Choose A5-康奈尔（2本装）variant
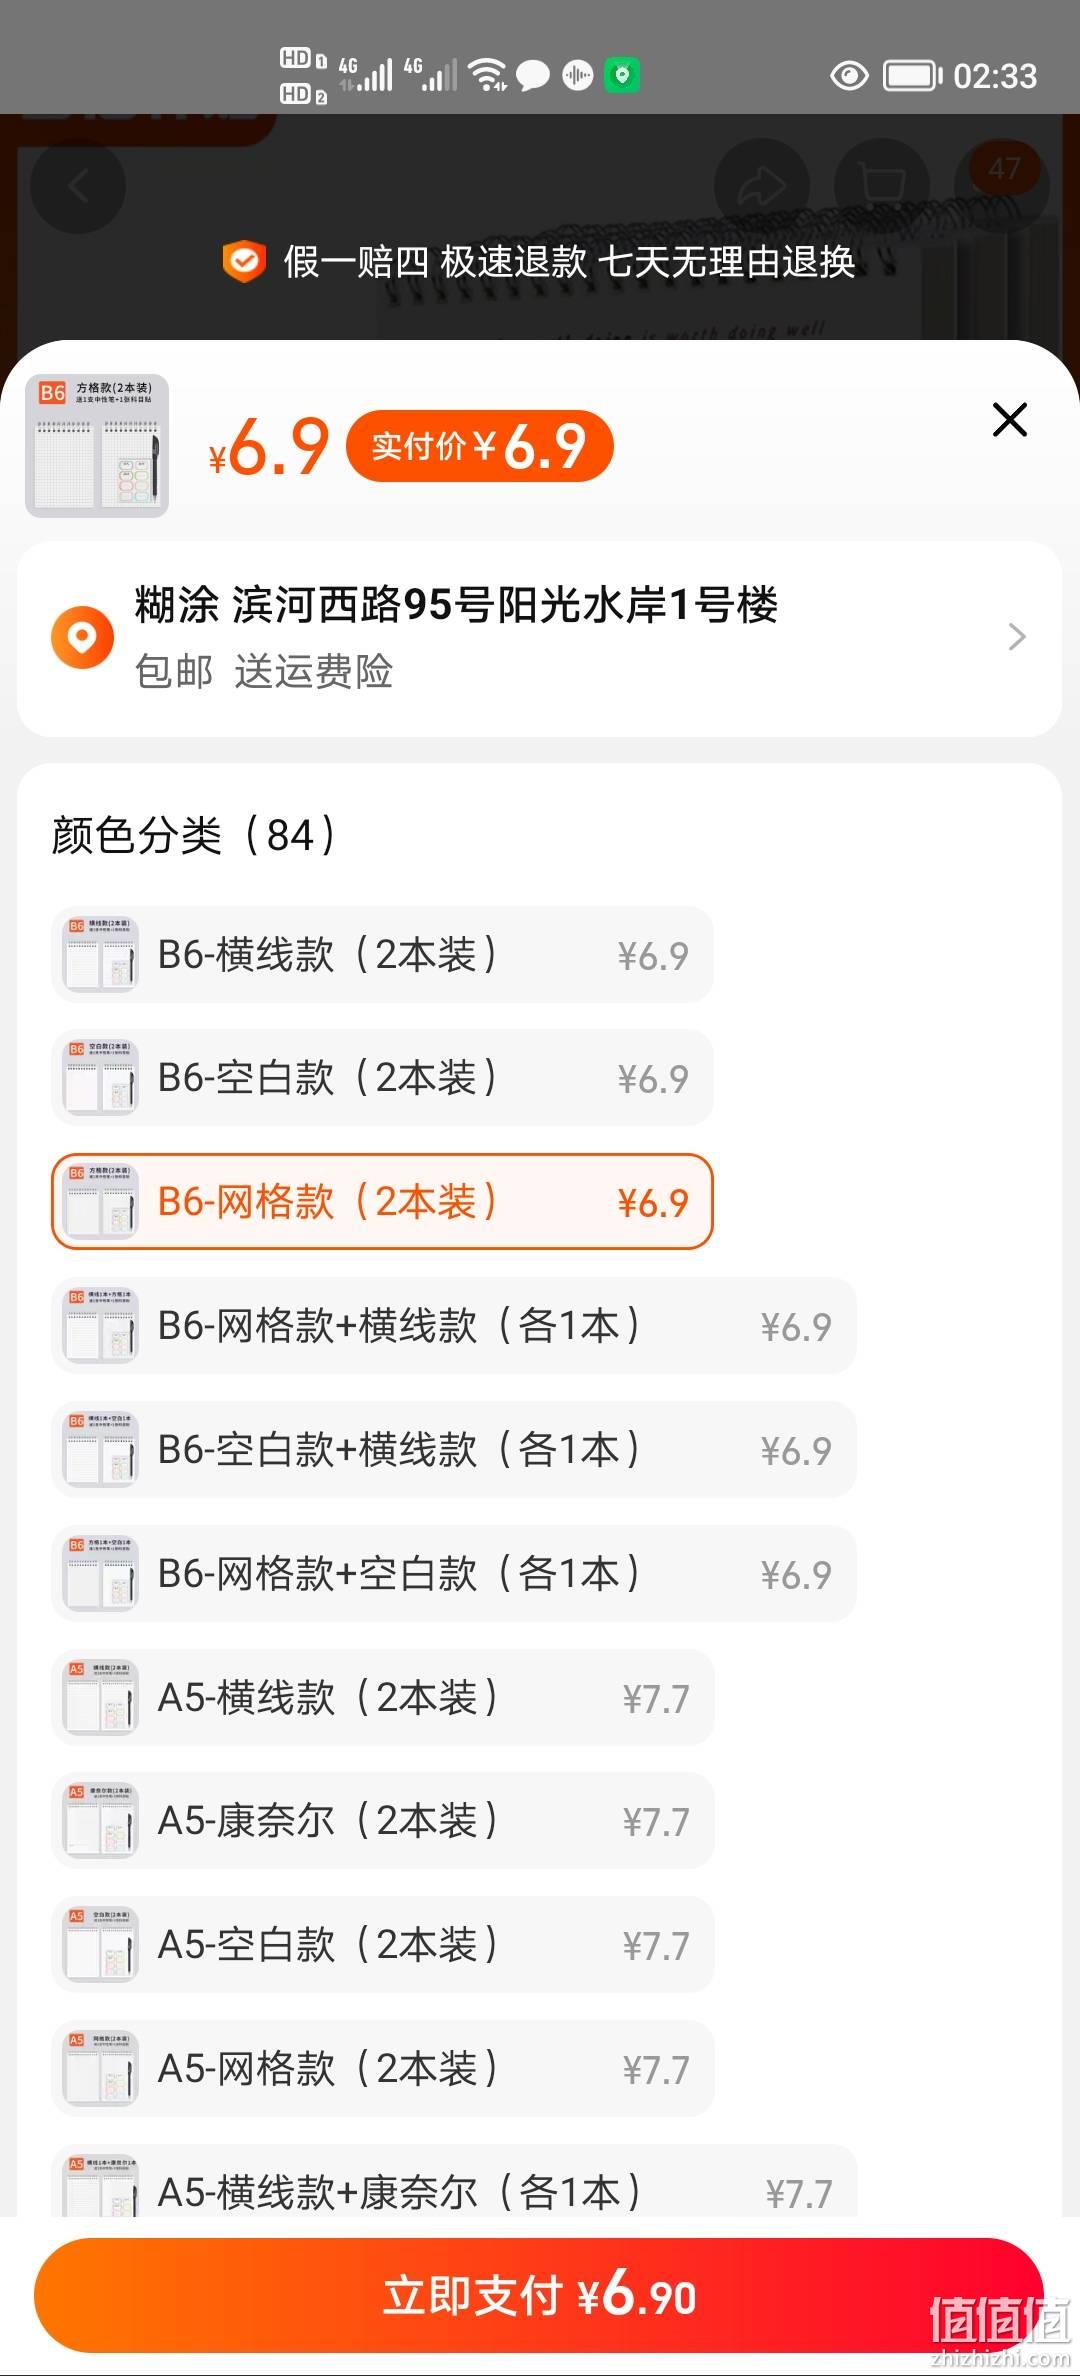The image size is (1080, 2376). click(x=383, y=1821)
